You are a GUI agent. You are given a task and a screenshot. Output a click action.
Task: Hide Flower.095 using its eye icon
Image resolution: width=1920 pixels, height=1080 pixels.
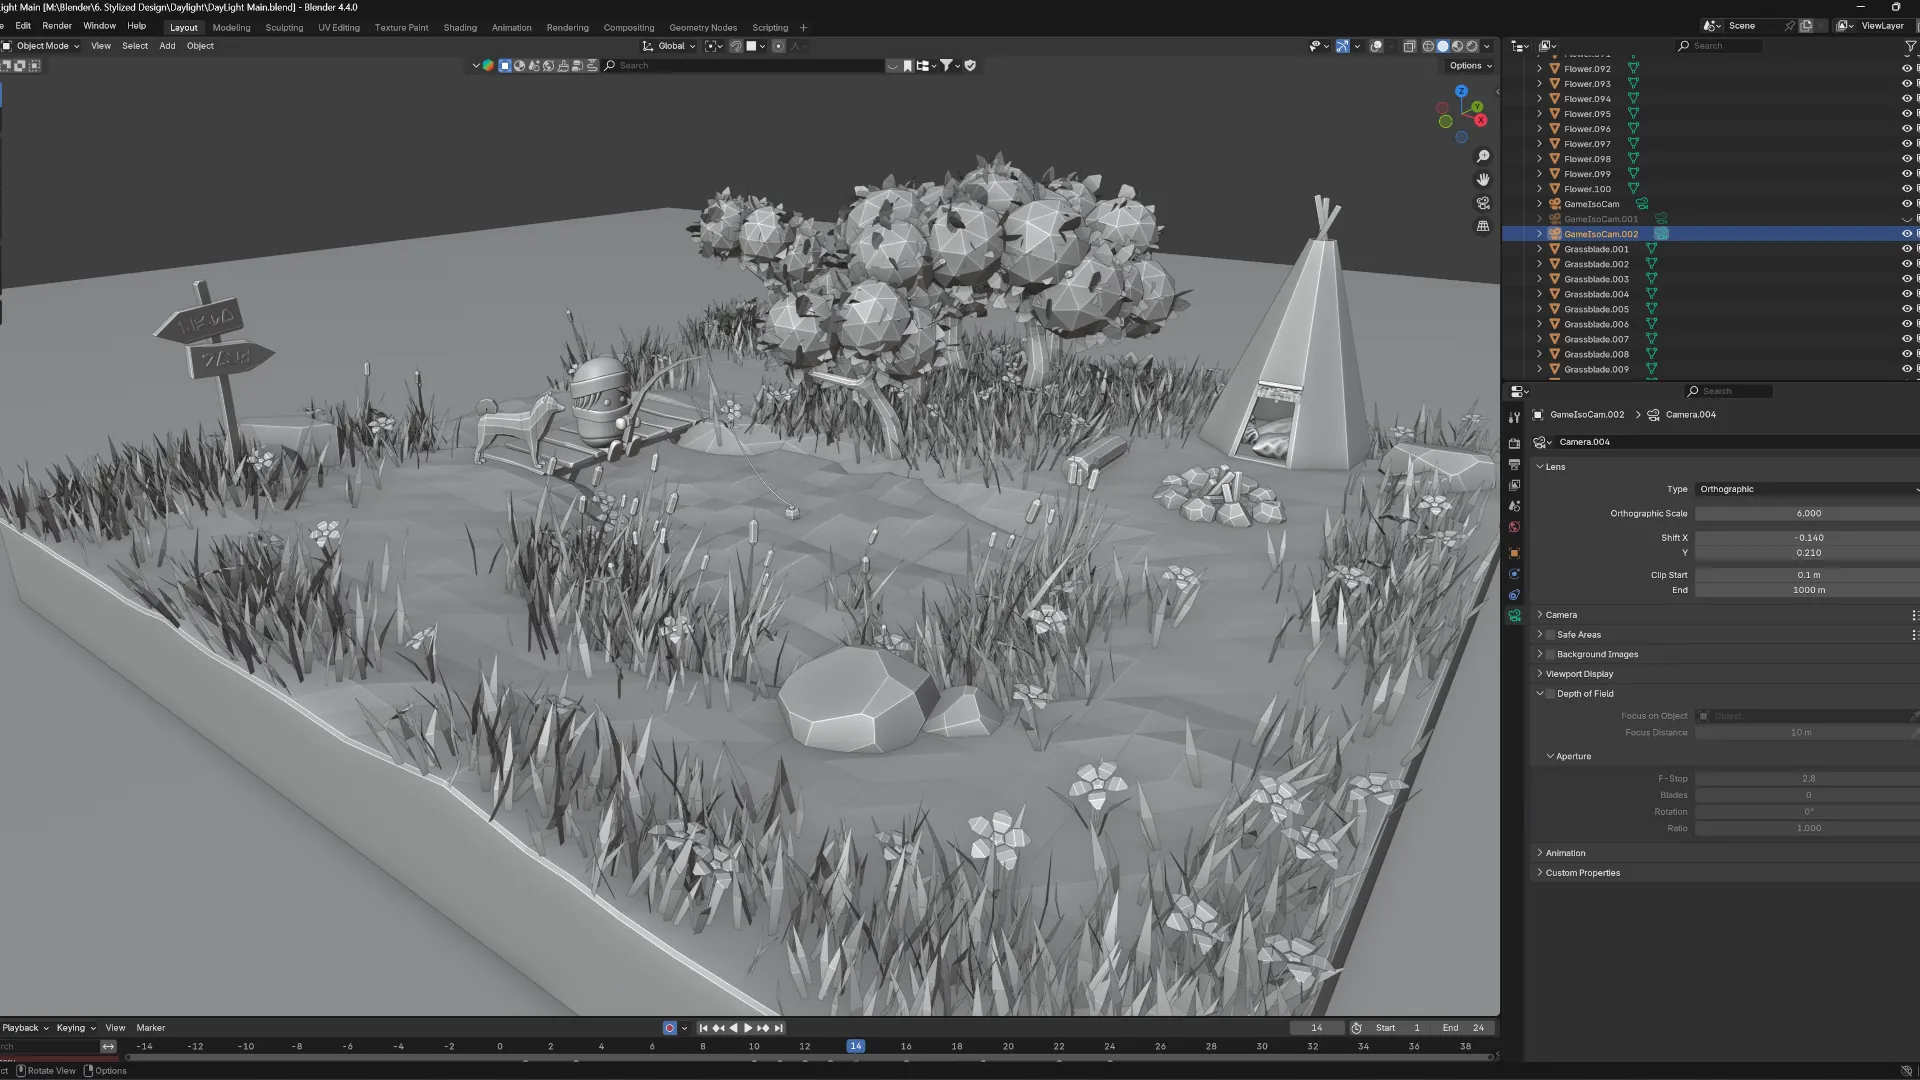point(1906,114)
